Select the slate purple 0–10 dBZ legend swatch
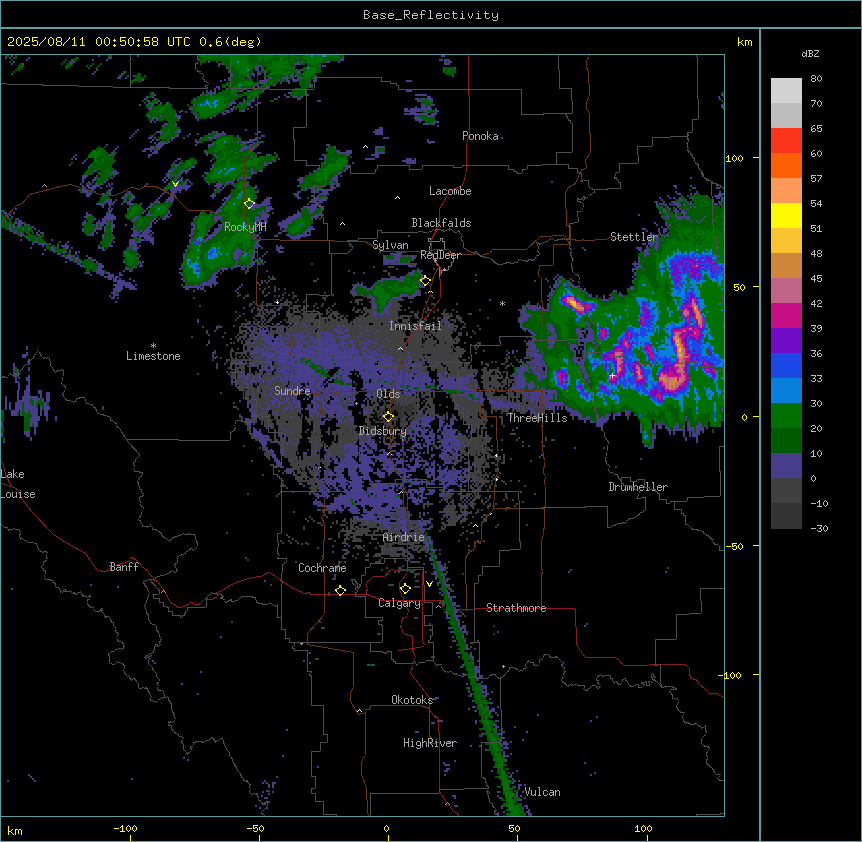862x842 pixels. (786, 466)
